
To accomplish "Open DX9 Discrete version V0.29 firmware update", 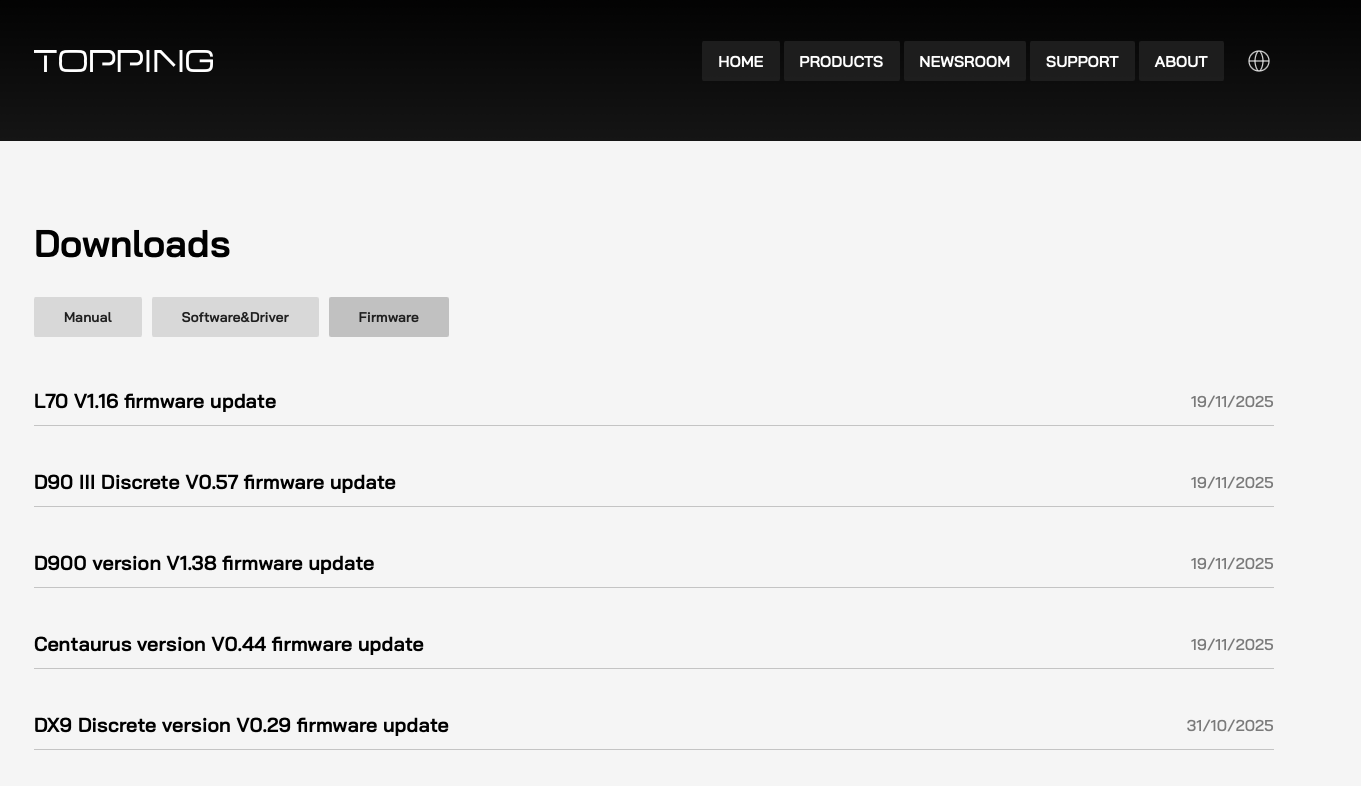I will (241, 725).
